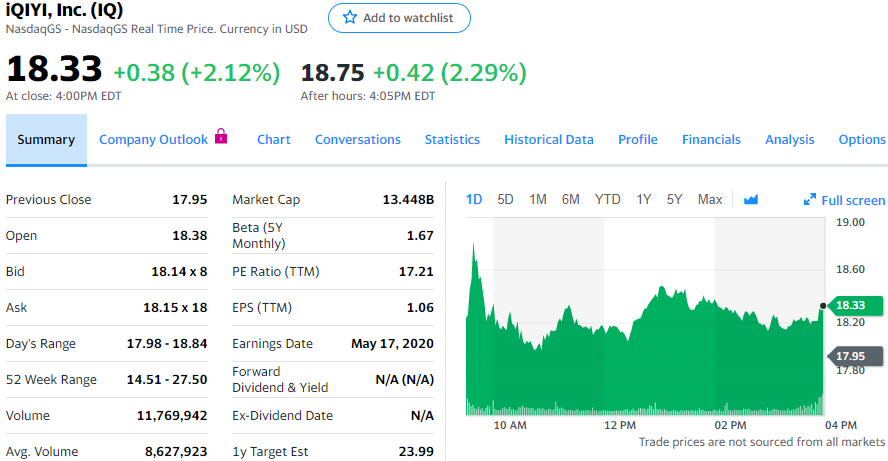Screen dimensions: 888x461
Task: Click the 18.33 current price marker on chart
Action: [x=852, y=305]
